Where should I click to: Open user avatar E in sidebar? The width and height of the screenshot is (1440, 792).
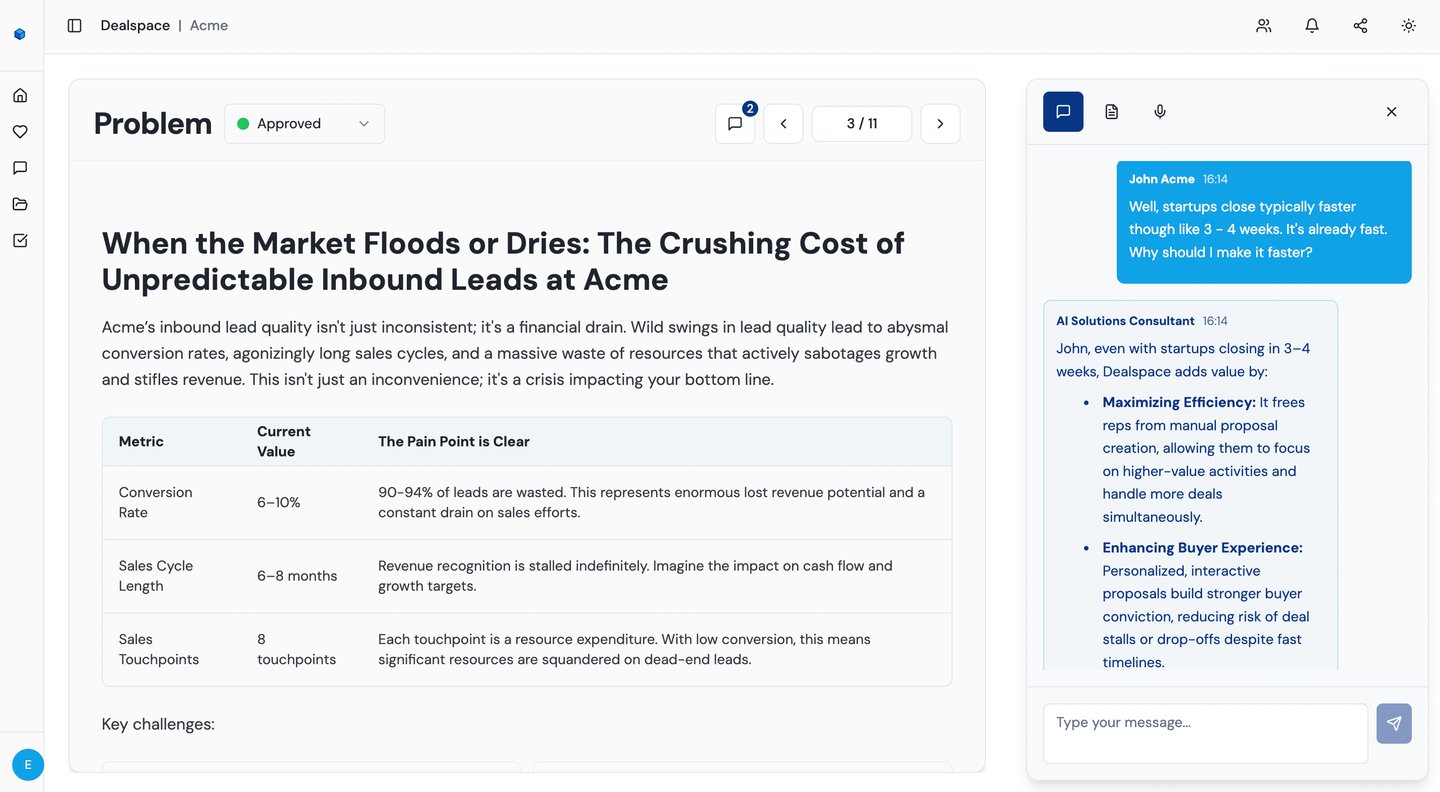(28, 765)
